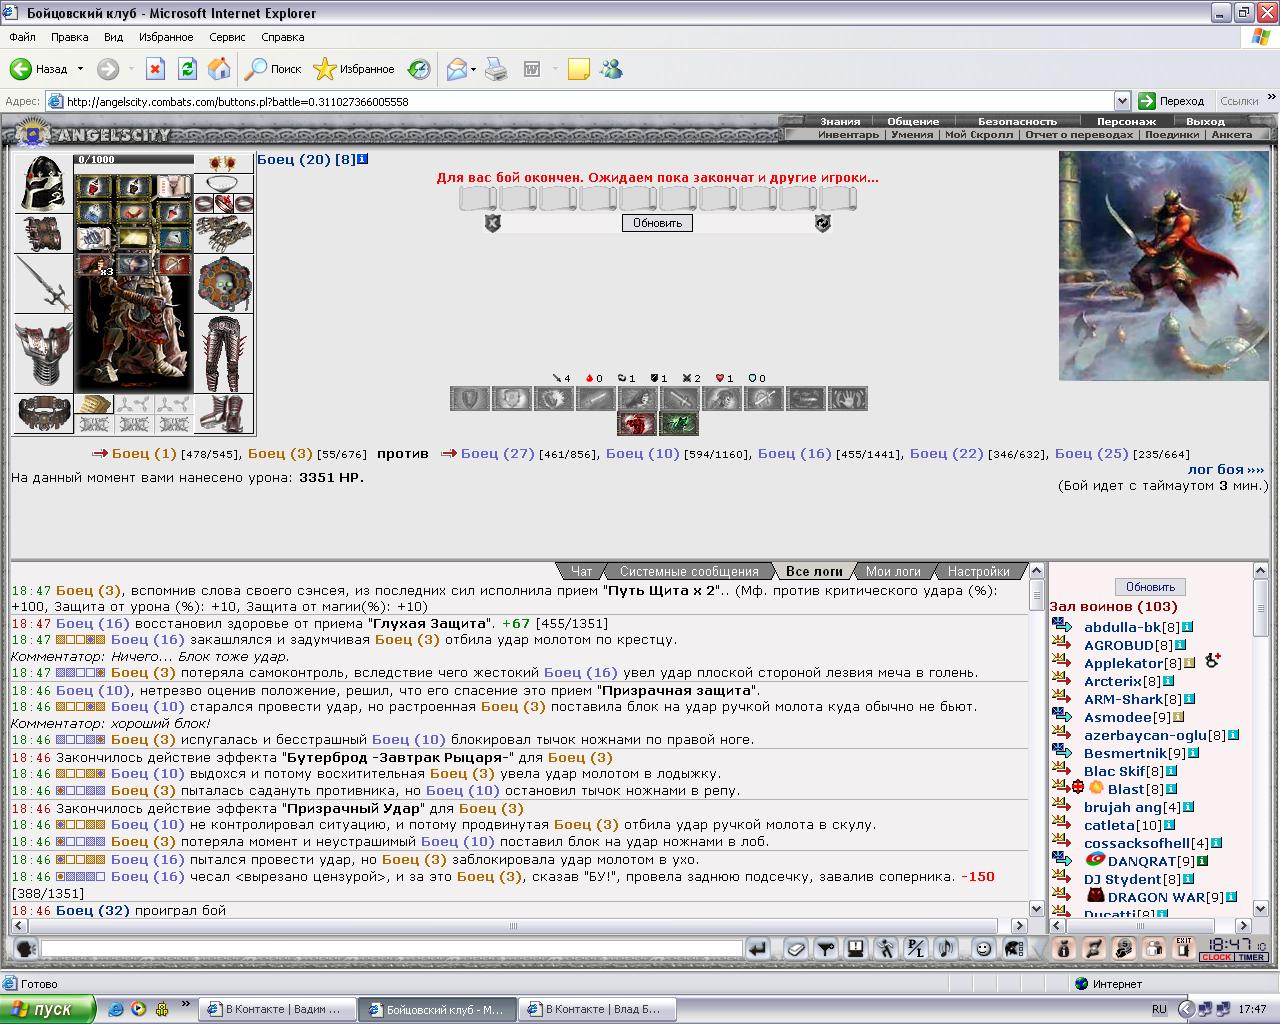
Task: Expand the hidden quick launch icons chevron
Action: tap(185, 1004)
